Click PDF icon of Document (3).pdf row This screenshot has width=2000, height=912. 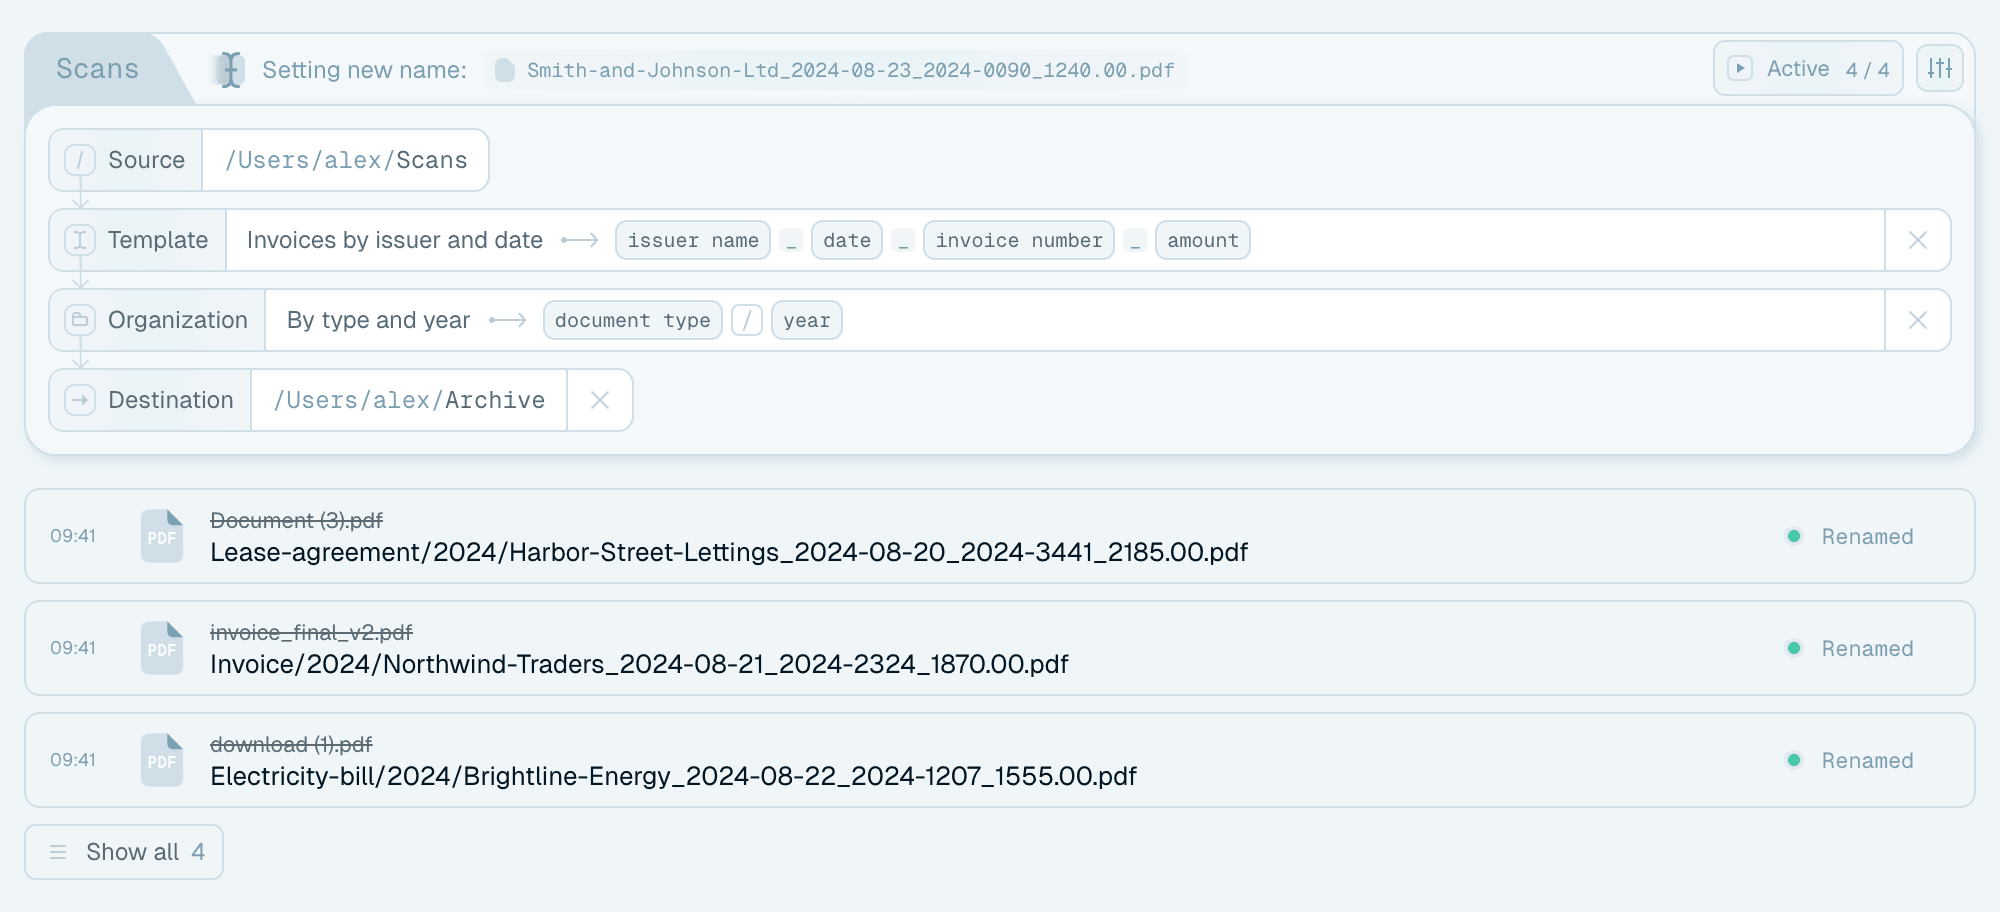(162, 536)
